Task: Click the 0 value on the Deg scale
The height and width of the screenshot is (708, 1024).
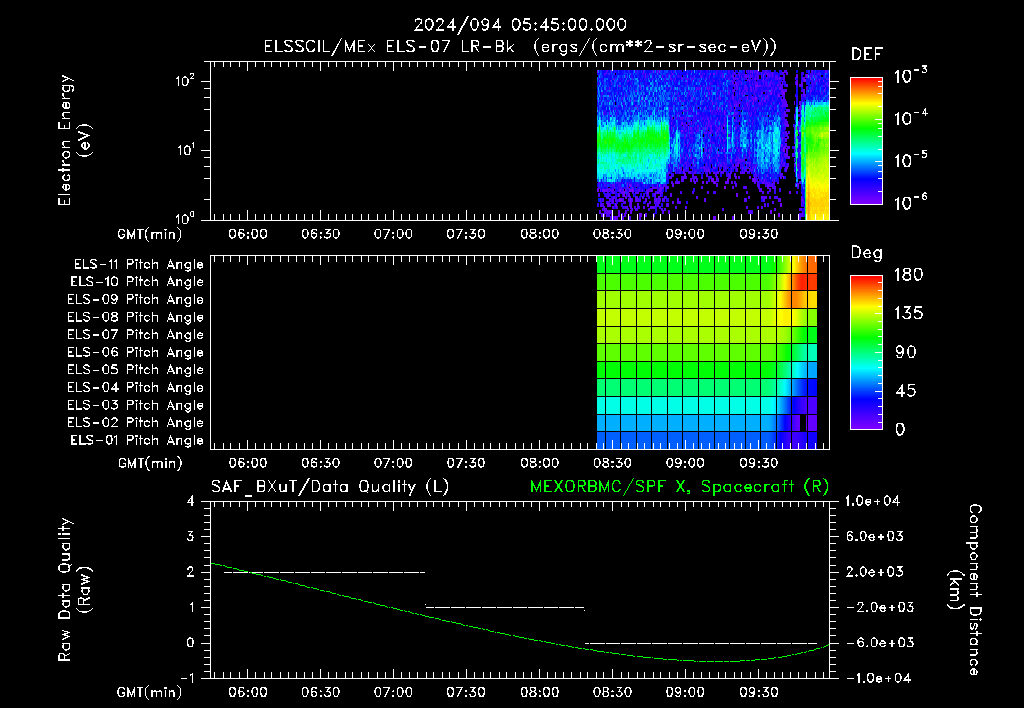Action: click(900, 429)
